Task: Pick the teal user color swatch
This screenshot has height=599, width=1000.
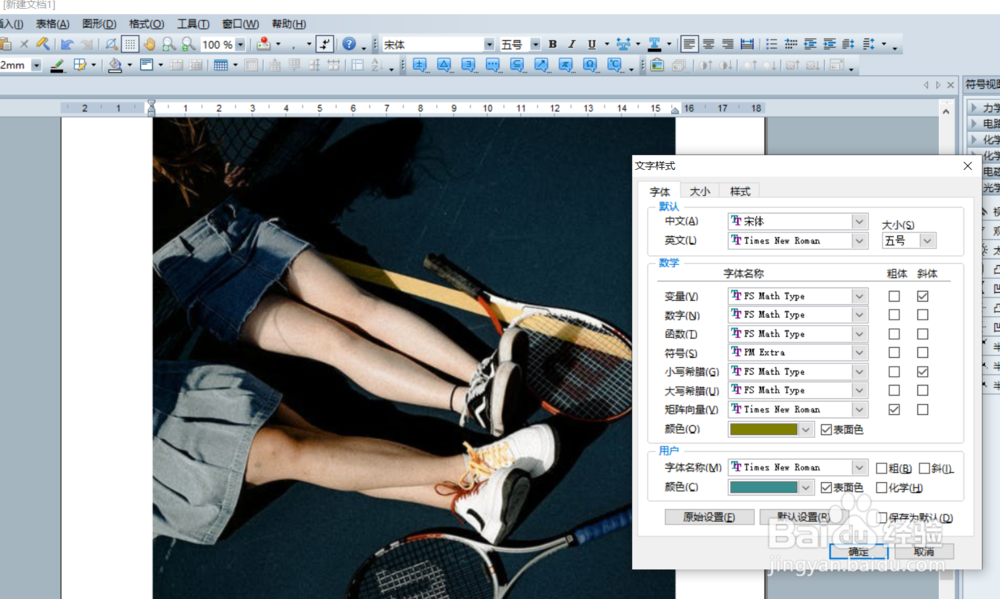Action: (x=763, y=487)
